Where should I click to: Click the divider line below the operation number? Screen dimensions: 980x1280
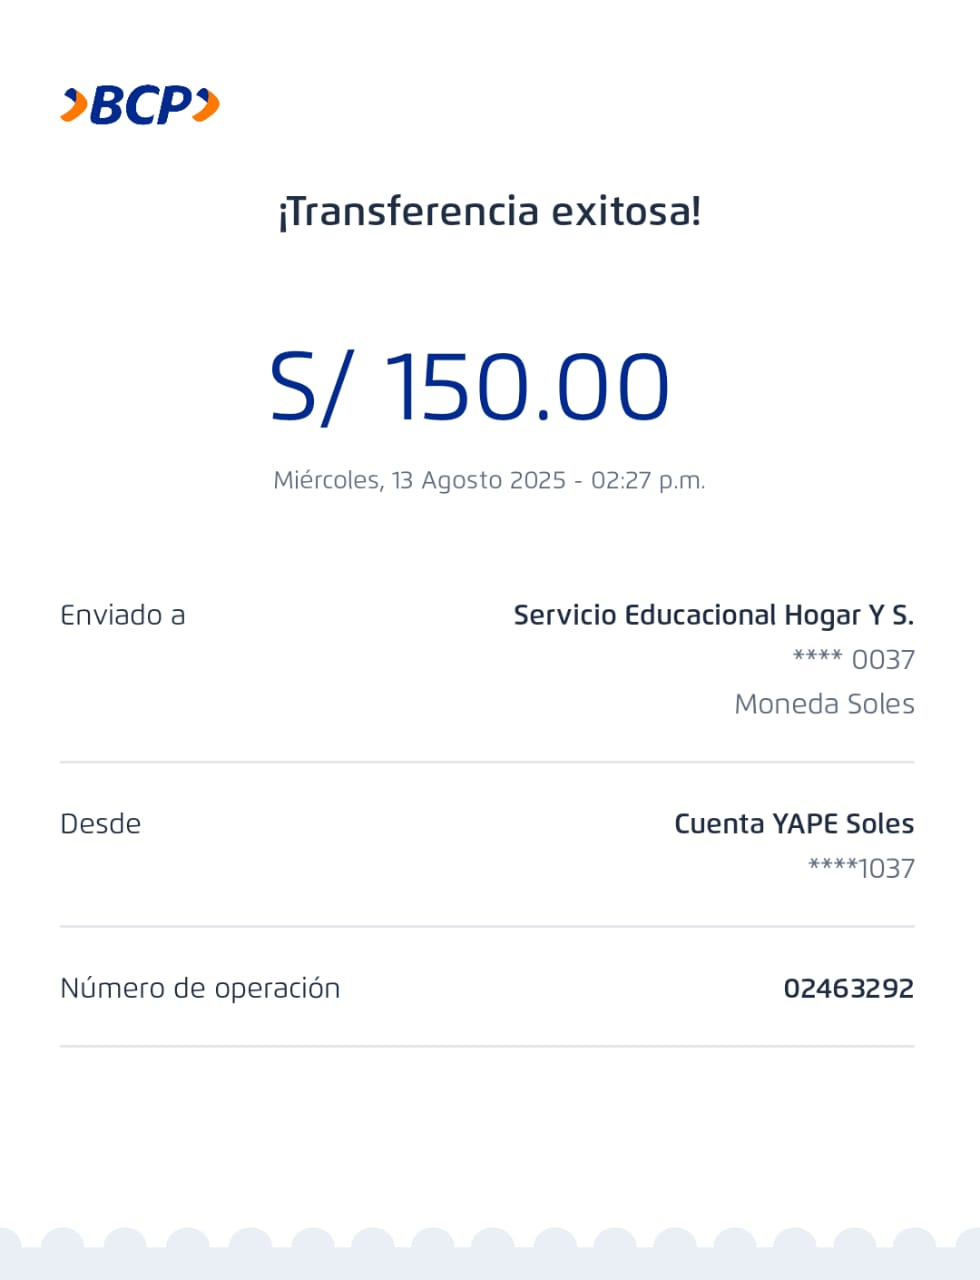point(487,1047)
